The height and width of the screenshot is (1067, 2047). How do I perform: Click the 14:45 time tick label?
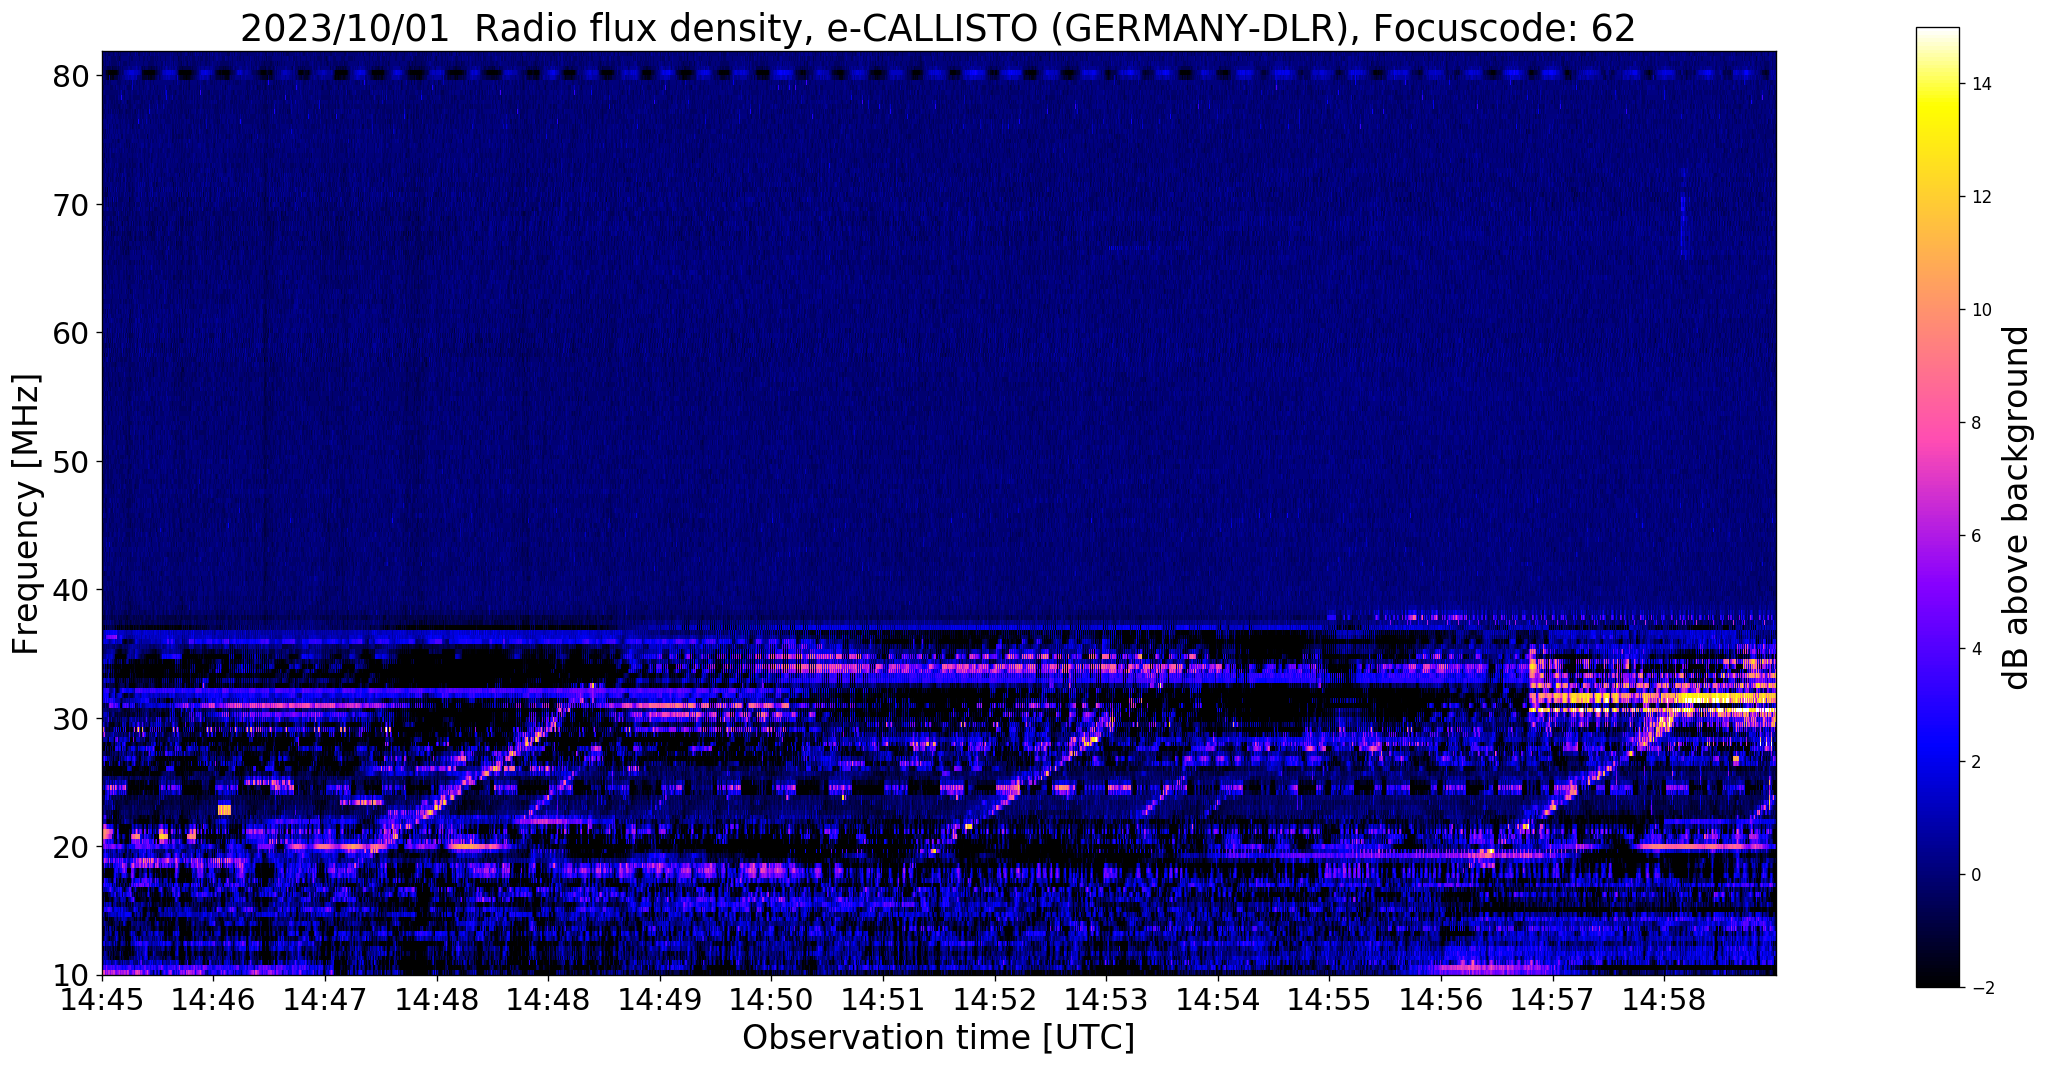pyautogui.click(x=102, y=1000)
